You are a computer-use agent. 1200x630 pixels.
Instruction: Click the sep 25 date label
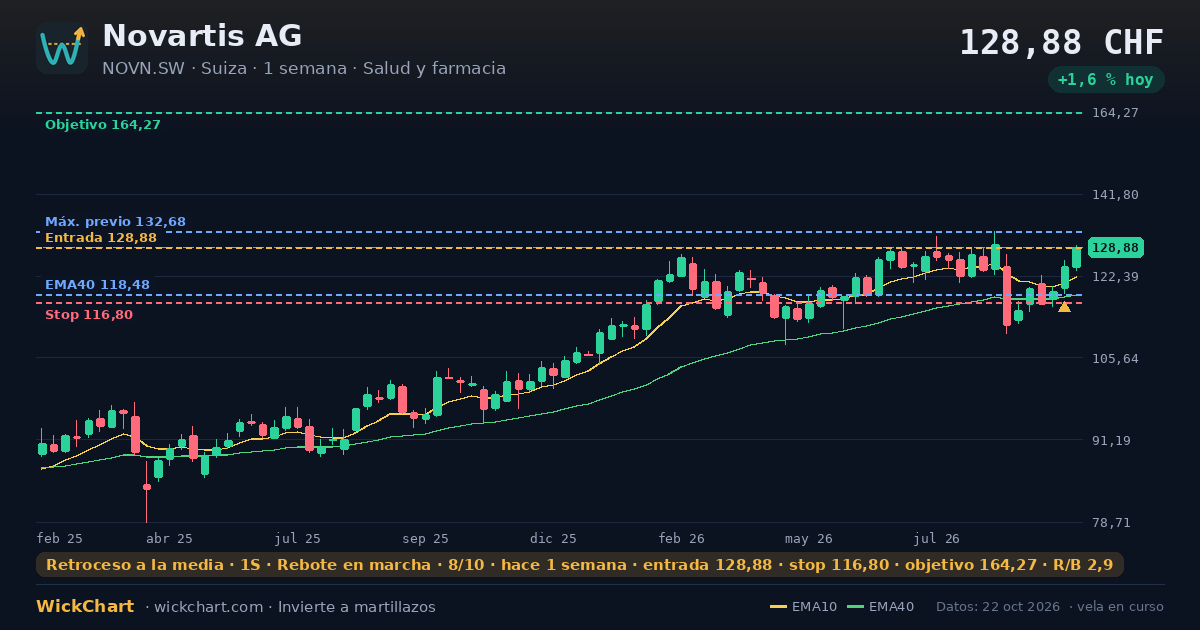click(426, 539)
